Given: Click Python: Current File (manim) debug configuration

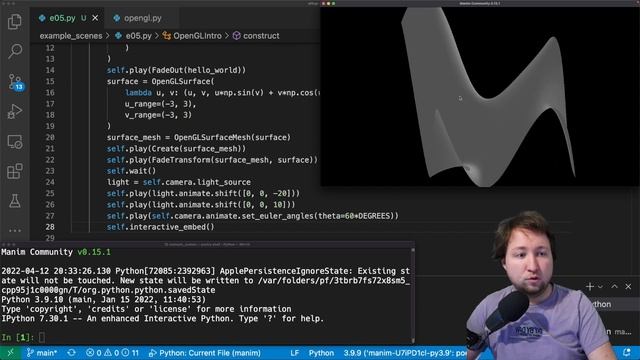Looking at the screenshot, I should tap(204, 353).
